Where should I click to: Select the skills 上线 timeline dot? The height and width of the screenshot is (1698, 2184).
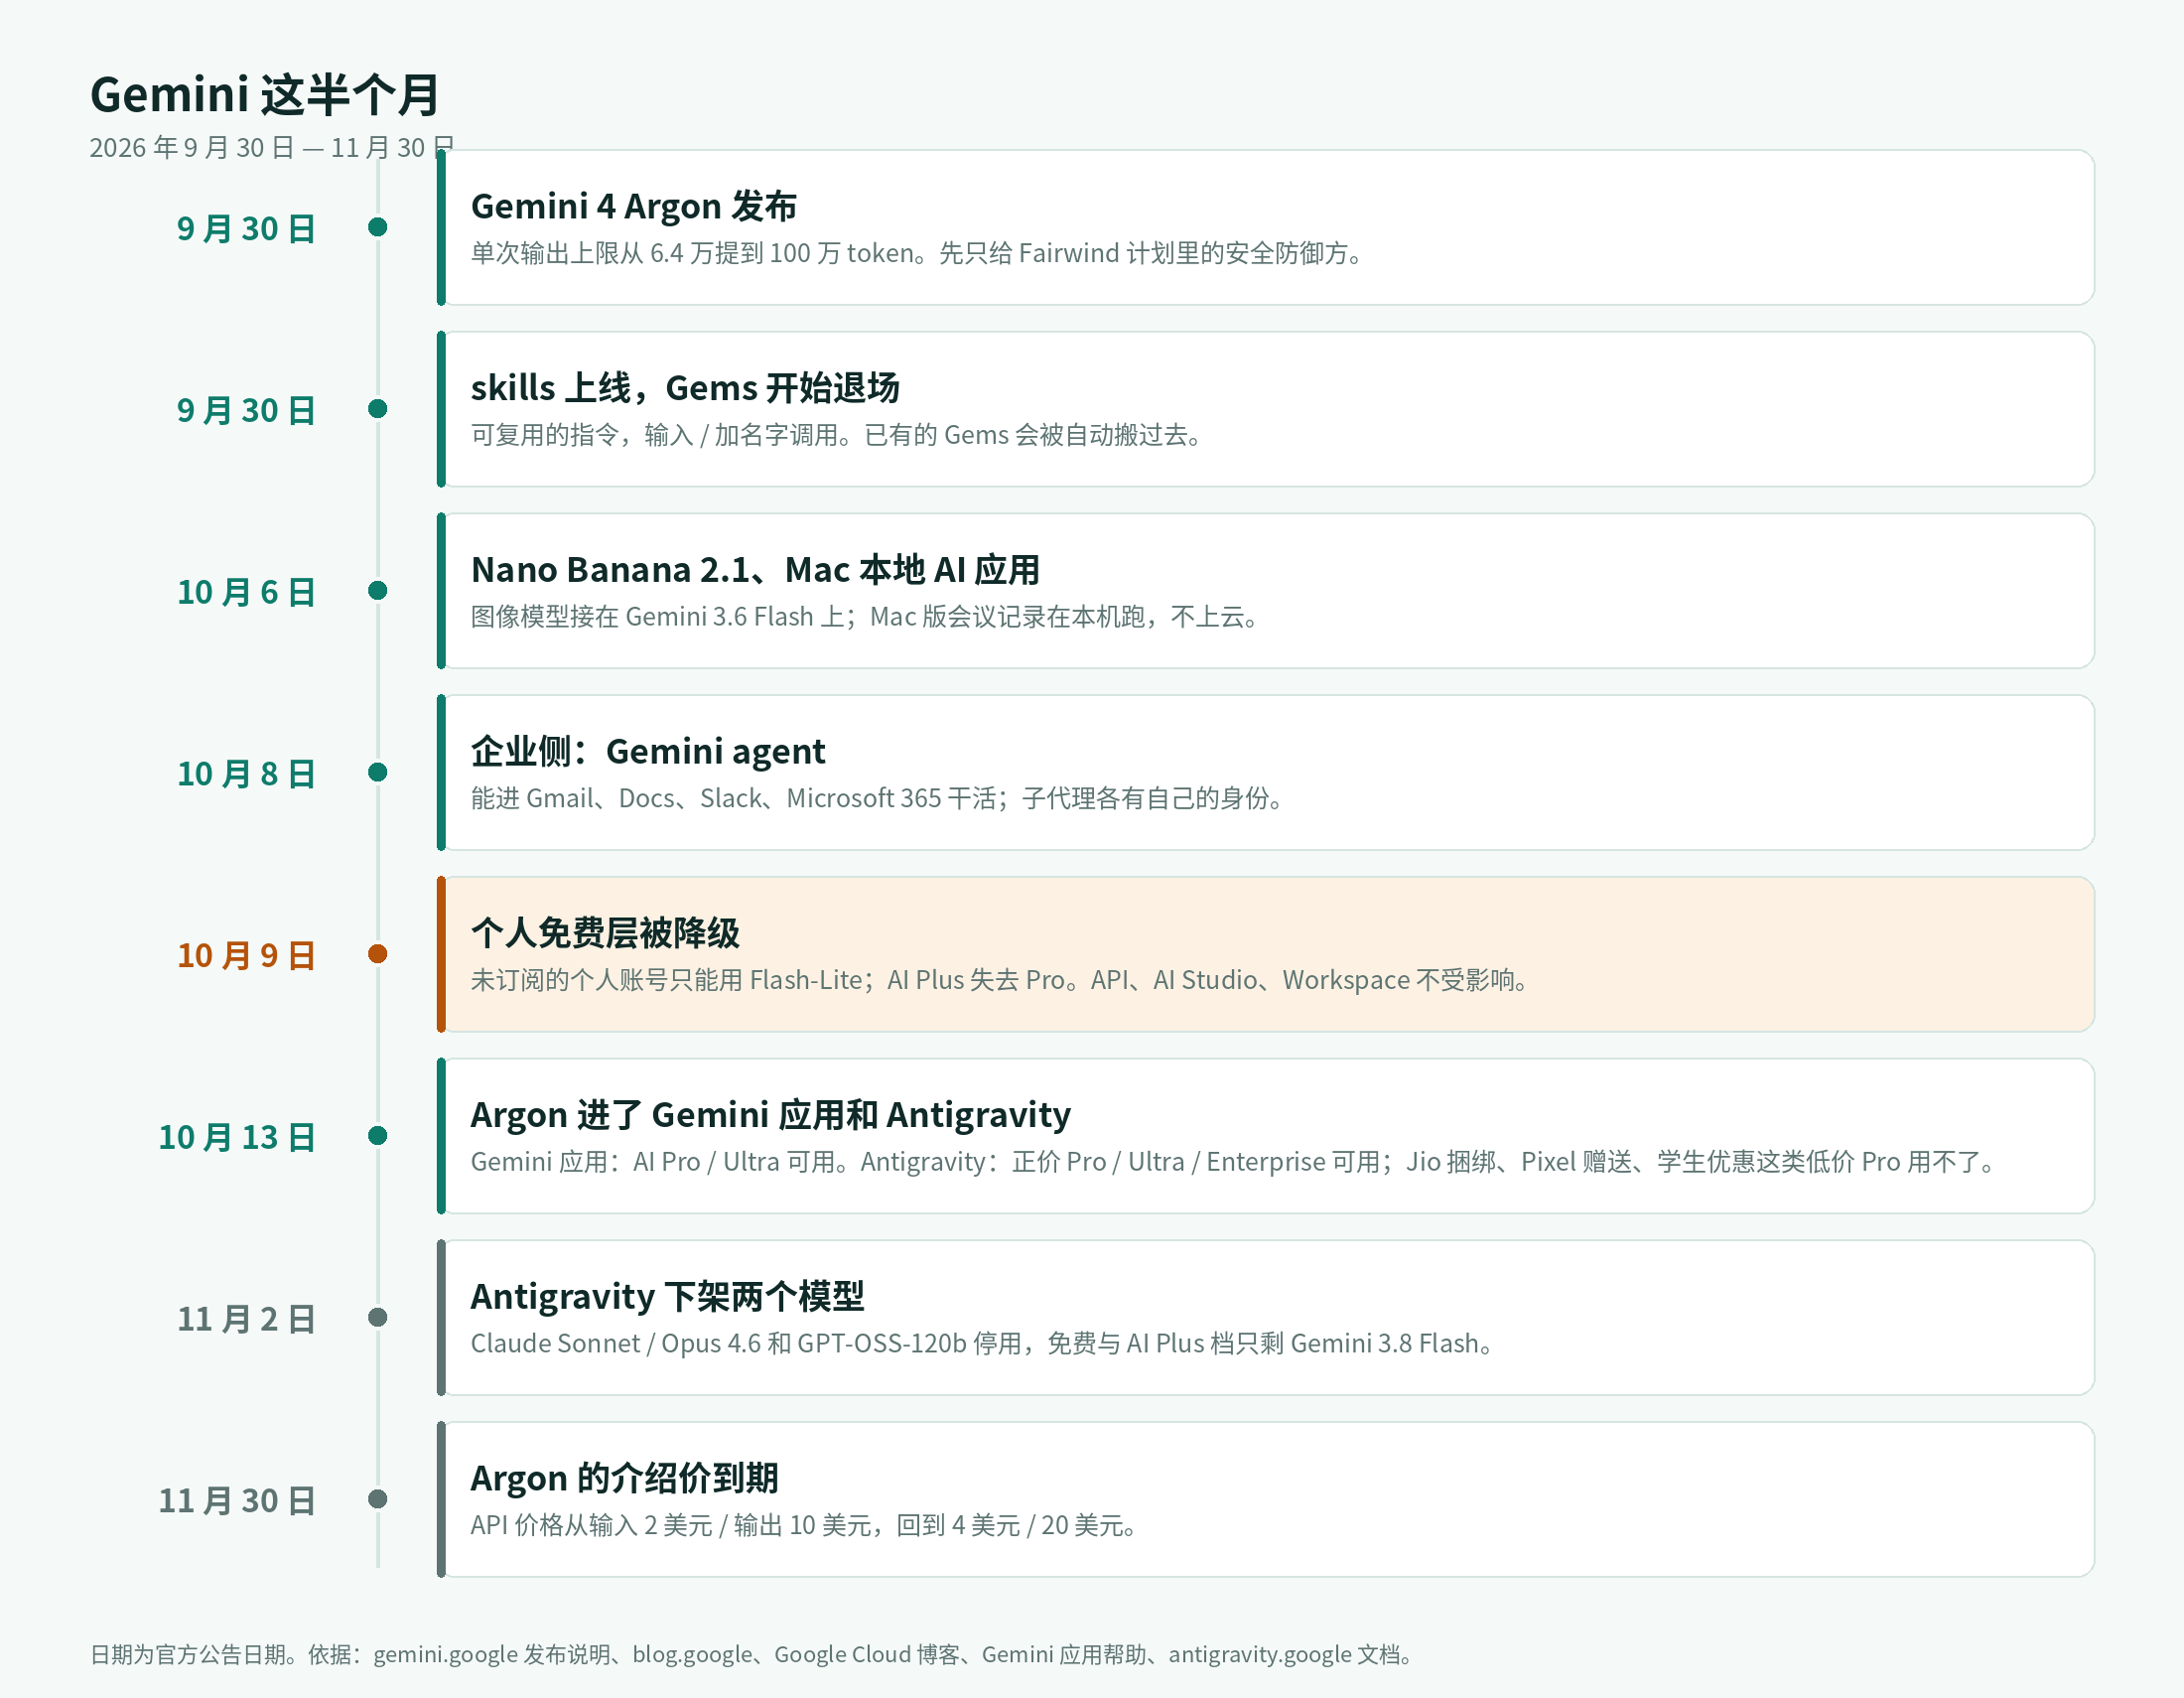click(x=377, y=409)
